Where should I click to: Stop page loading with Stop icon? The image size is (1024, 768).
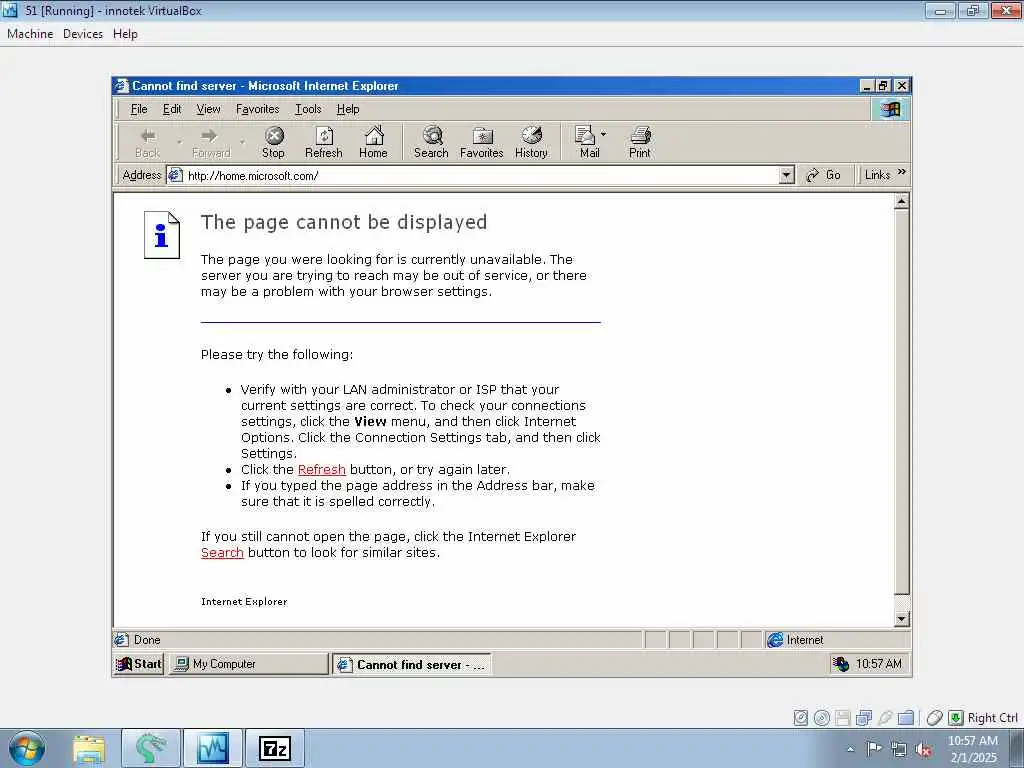[274, 143]
